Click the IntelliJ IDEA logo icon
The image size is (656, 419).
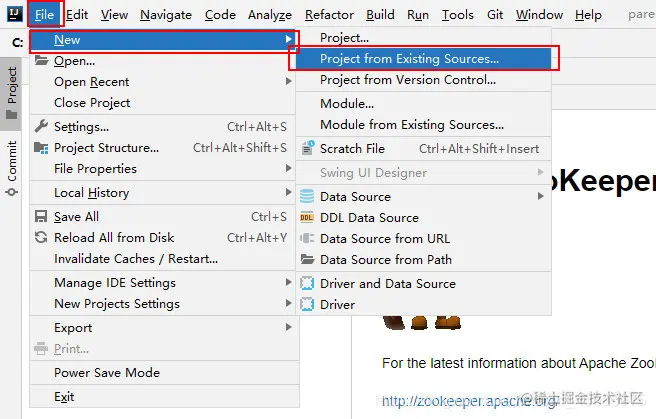point(15,14)
